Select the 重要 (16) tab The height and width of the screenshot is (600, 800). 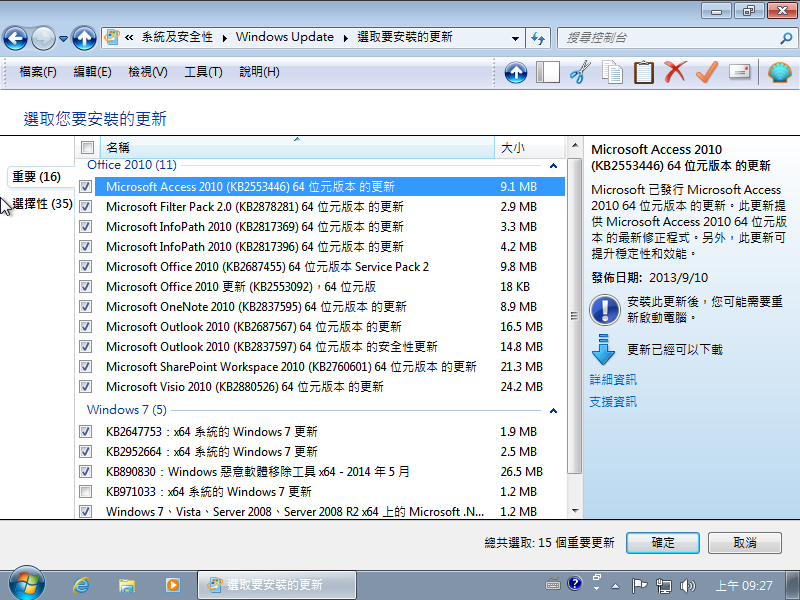37,177
